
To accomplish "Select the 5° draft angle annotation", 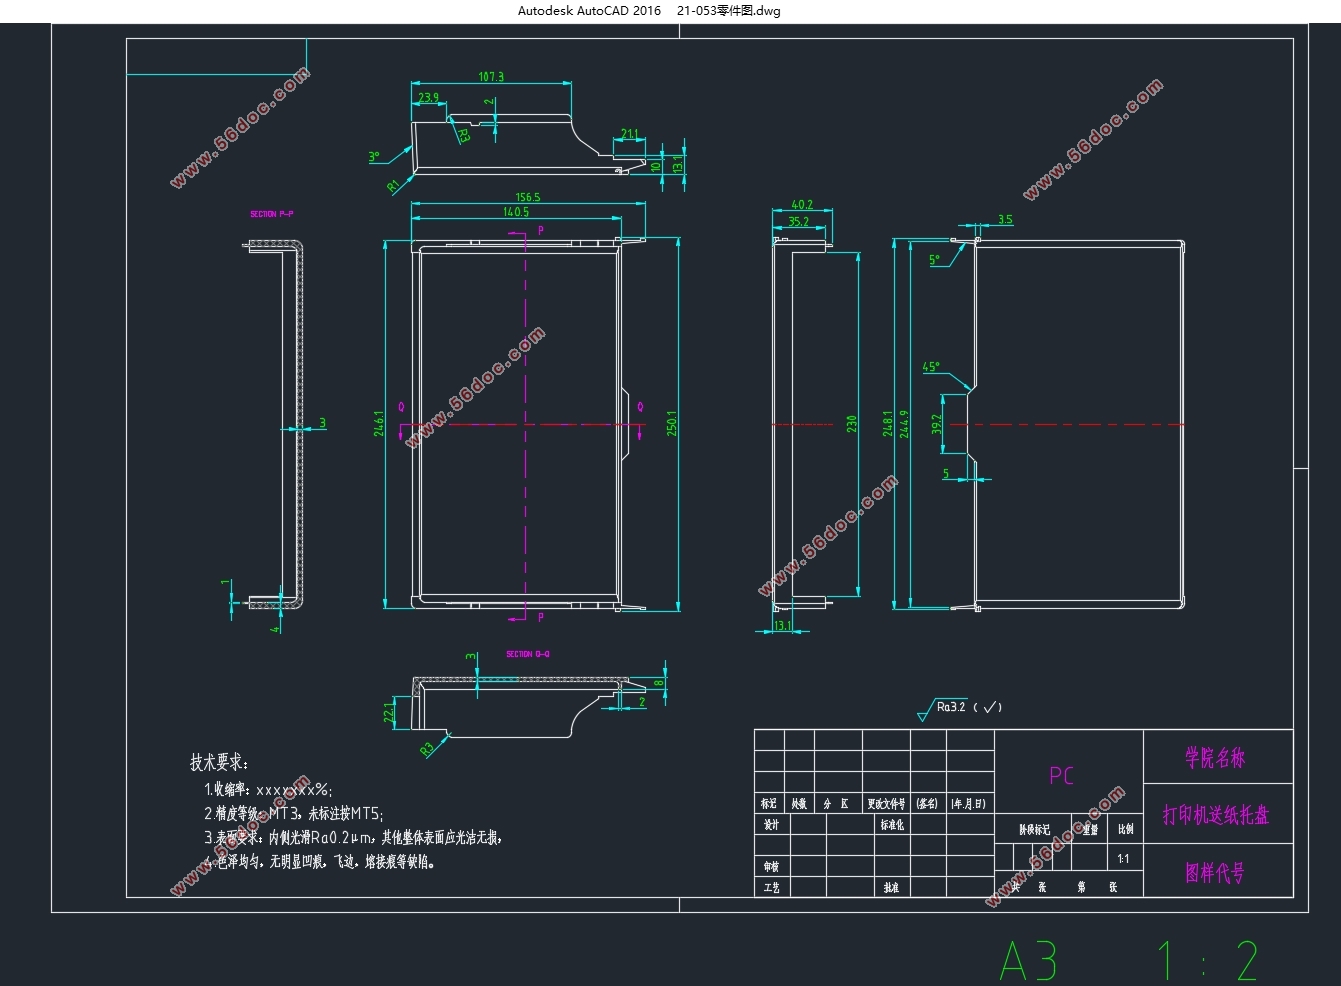I will (935, 260).
